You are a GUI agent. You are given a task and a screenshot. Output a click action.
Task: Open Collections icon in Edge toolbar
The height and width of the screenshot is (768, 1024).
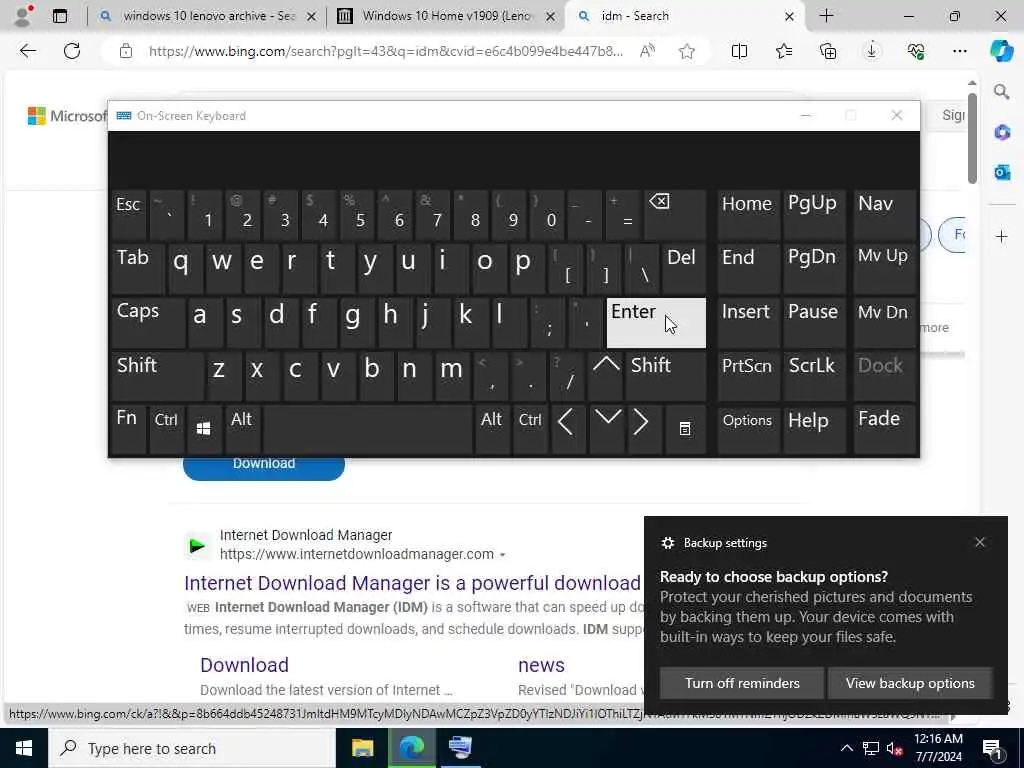[827, 51]
